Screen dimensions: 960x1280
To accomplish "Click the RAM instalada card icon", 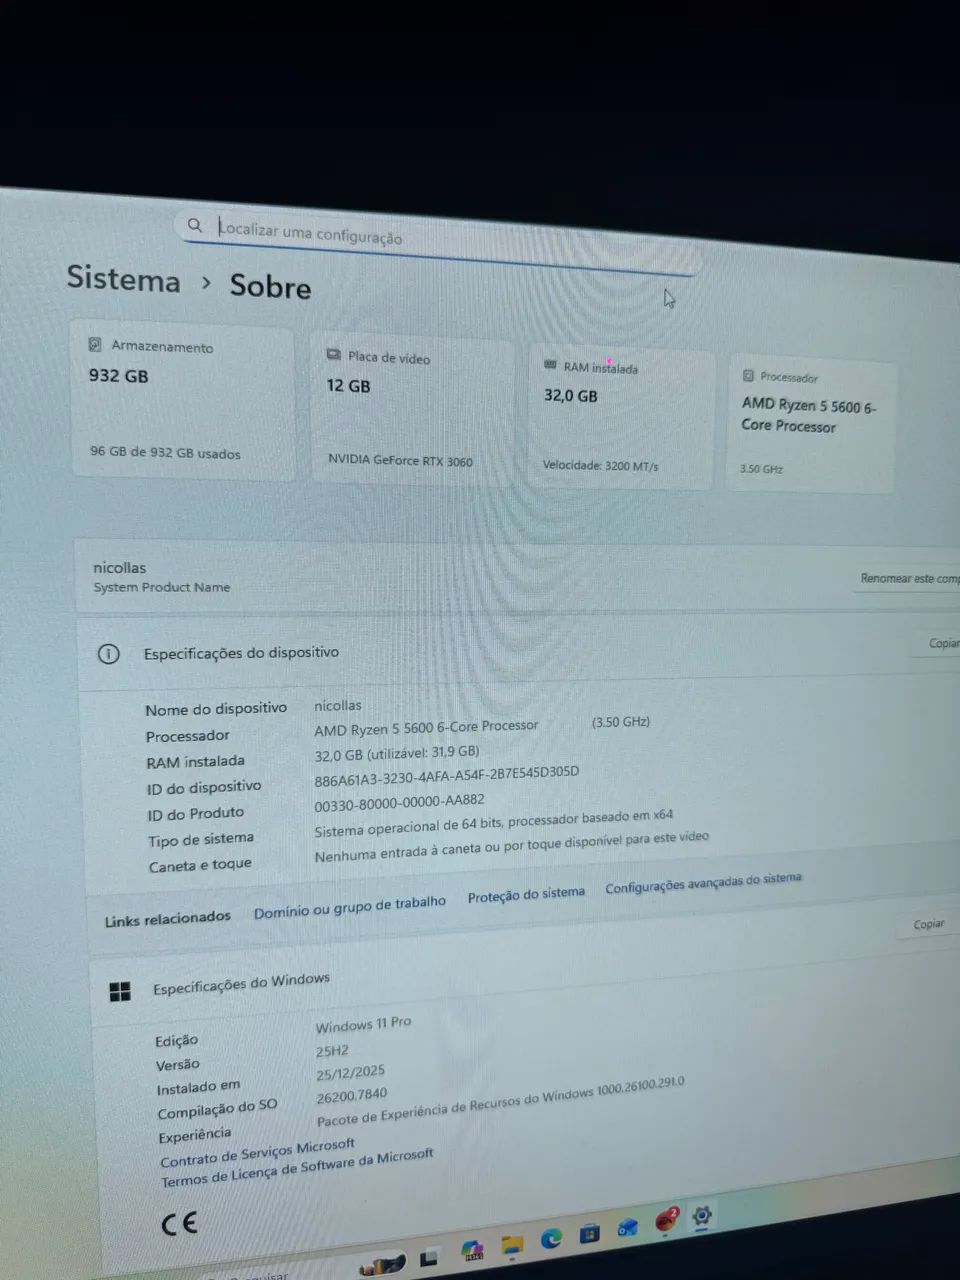I will (550, 365).
